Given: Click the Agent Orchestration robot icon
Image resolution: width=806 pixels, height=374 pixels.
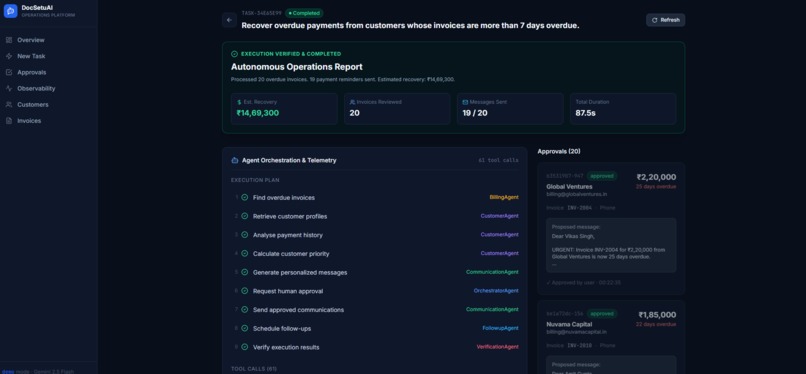Looking at the screenshot, I should (x=235, y=160).
